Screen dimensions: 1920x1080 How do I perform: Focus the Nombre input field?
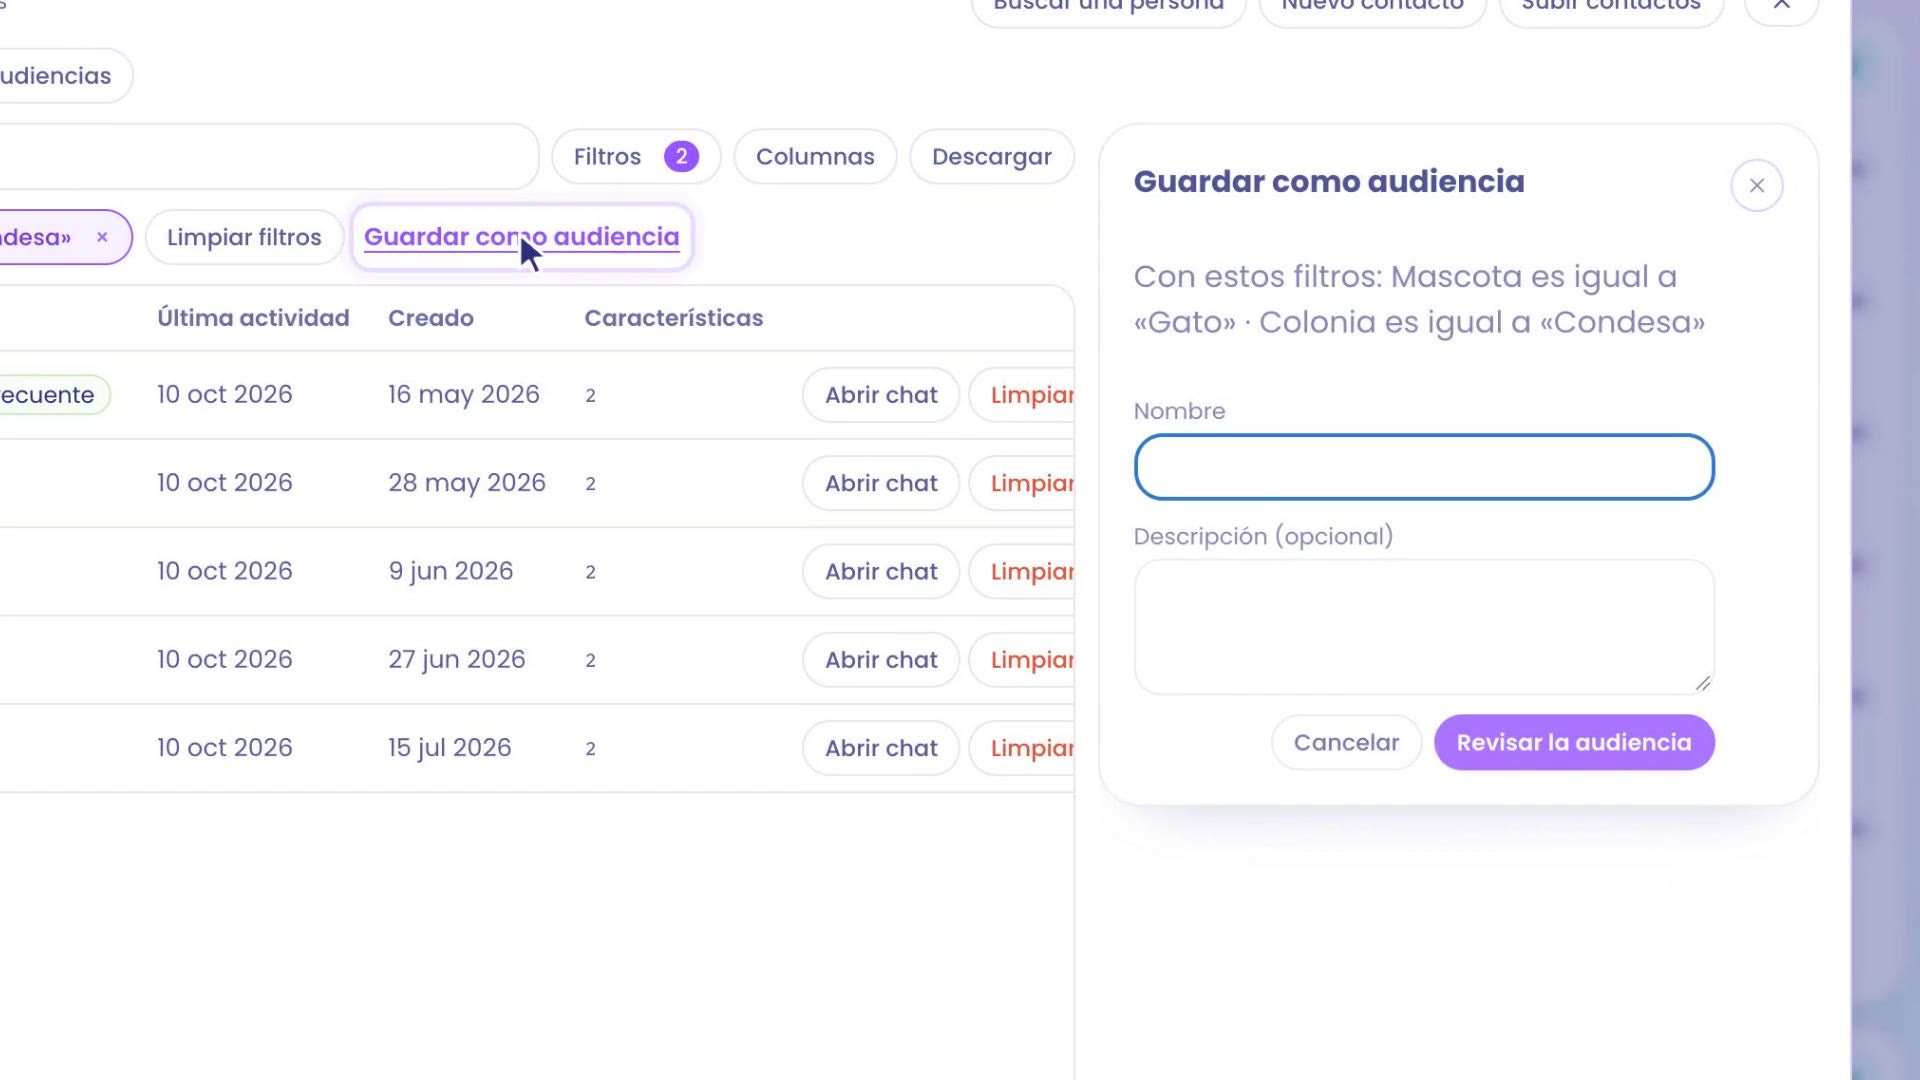[x=1424, y=467]
